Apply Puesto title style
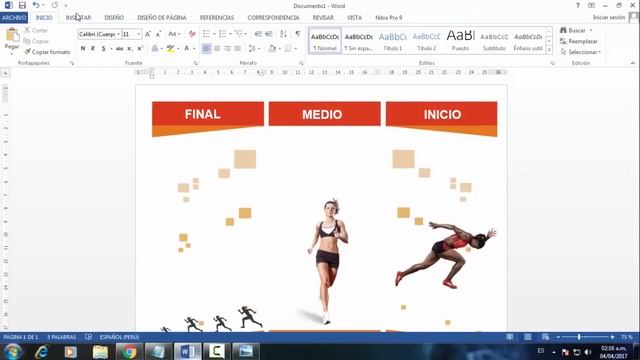This screenshot has width=640, height=360. [460, 40]
